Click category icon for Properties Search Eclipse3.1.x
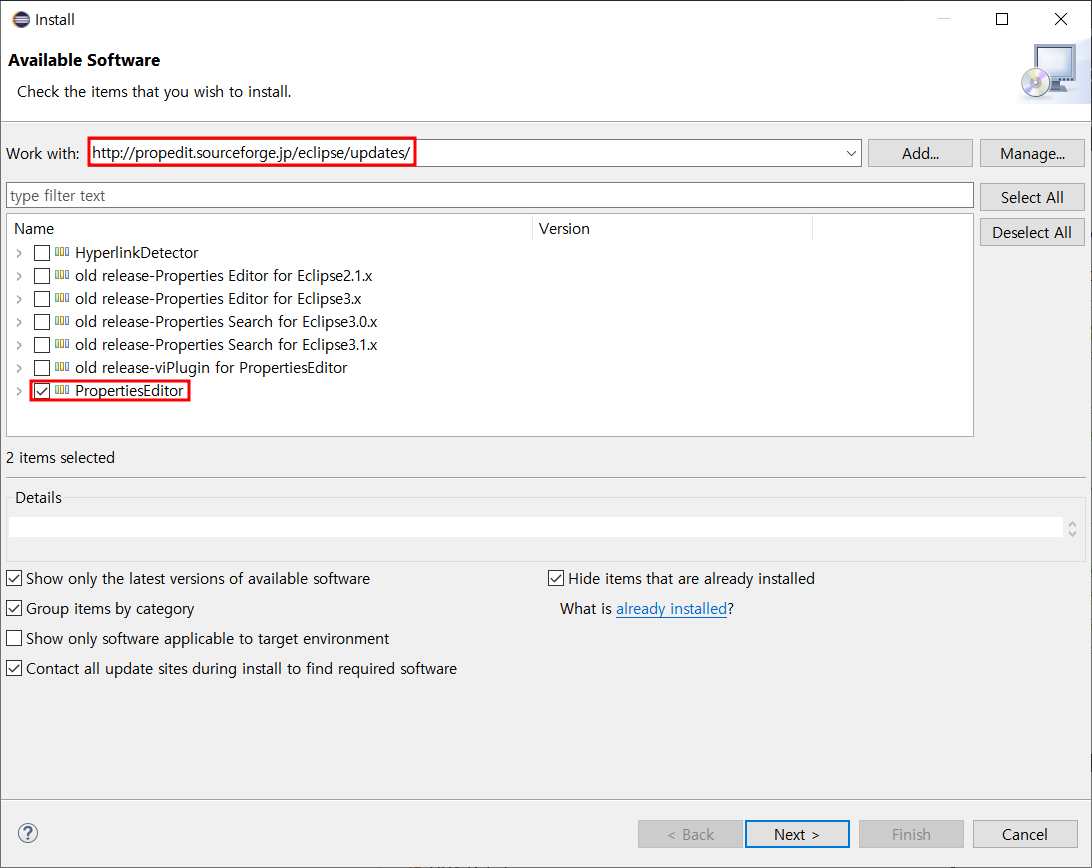This screenshot has height=868, width=1092. pyautogui.click(x=62, y=343)
